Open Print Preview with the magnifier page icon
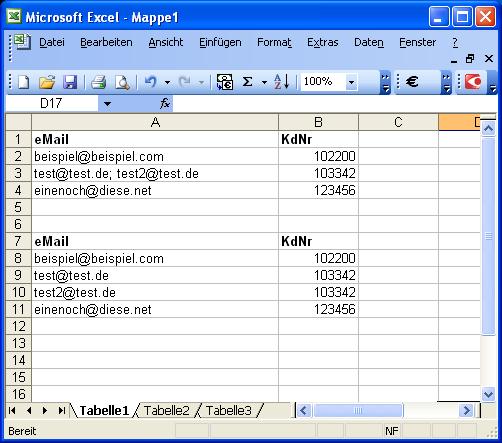Viewport: 502px width, 443px height. pos(122,82)
